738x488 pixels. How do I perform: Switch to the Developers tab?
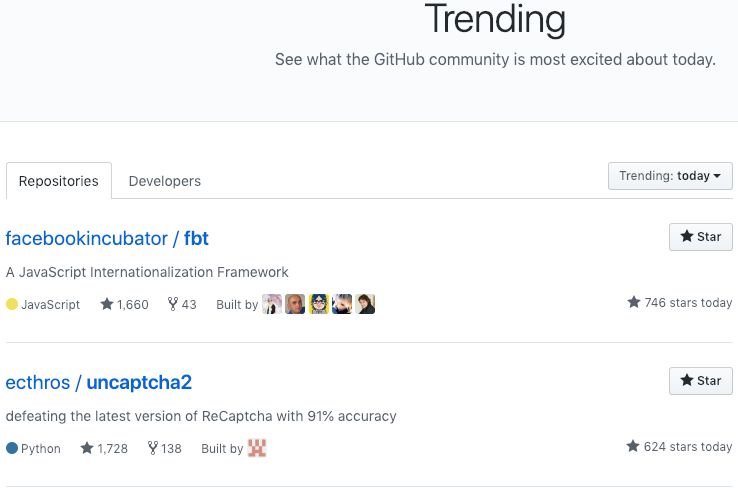point(164,181)
